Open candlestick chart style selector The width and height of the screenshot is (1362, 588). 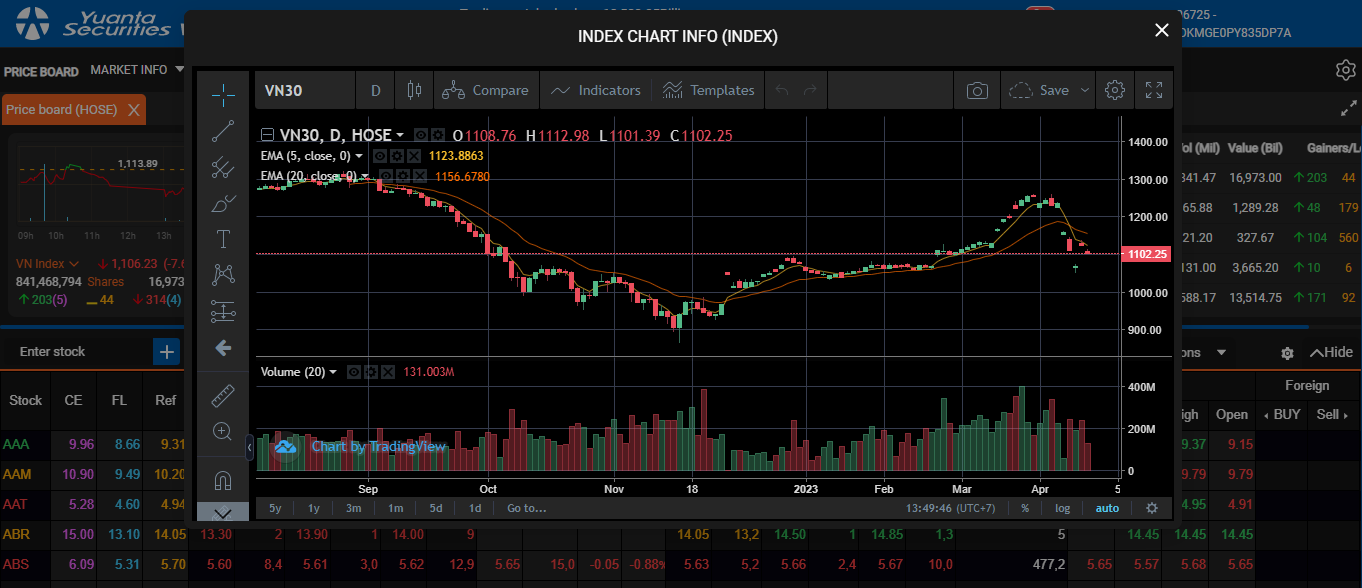point(414,90)
